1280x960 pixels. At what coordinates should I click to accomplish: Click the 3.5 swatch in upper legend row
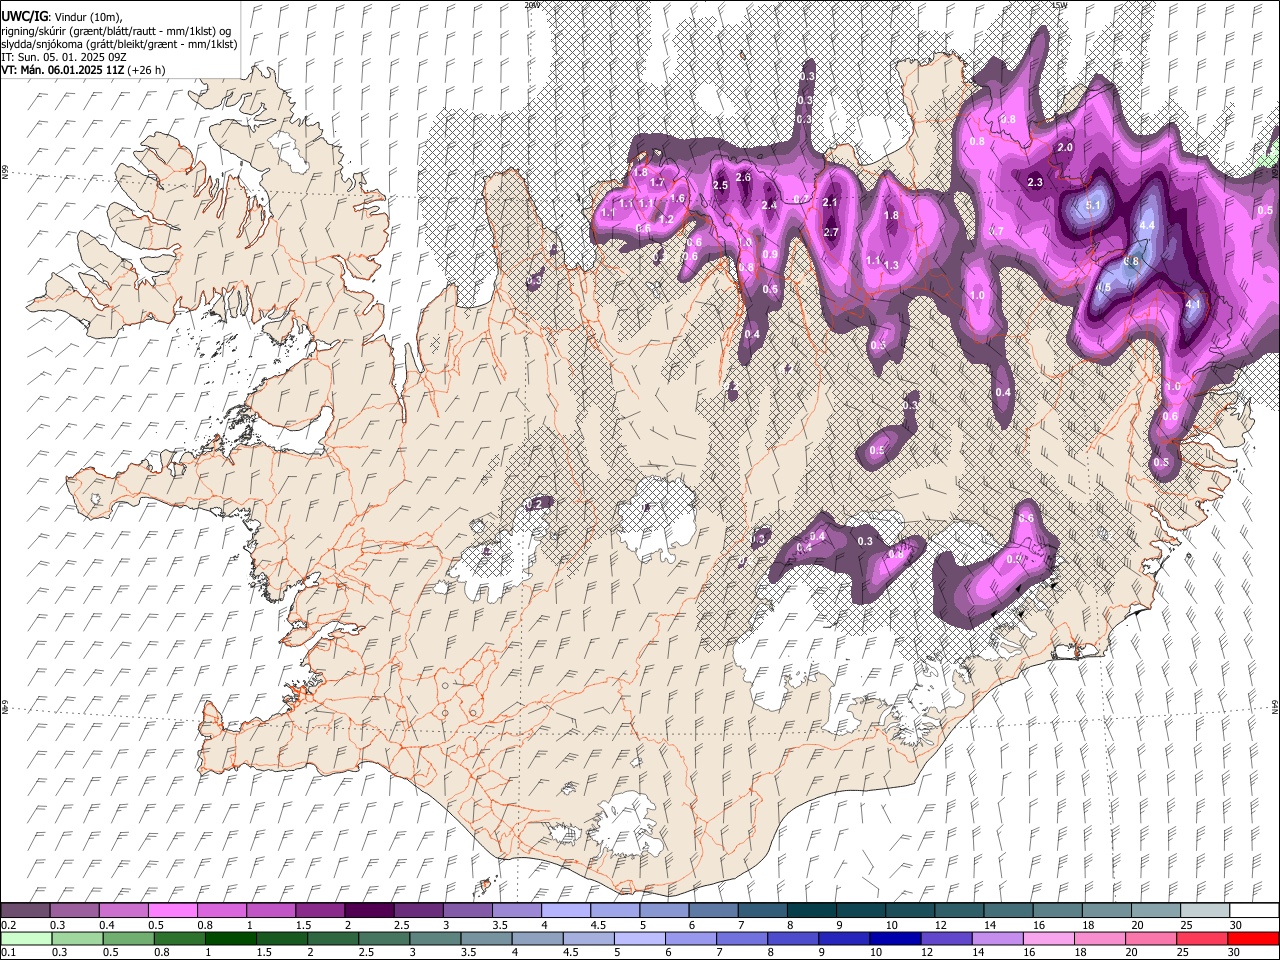[516, 910]
